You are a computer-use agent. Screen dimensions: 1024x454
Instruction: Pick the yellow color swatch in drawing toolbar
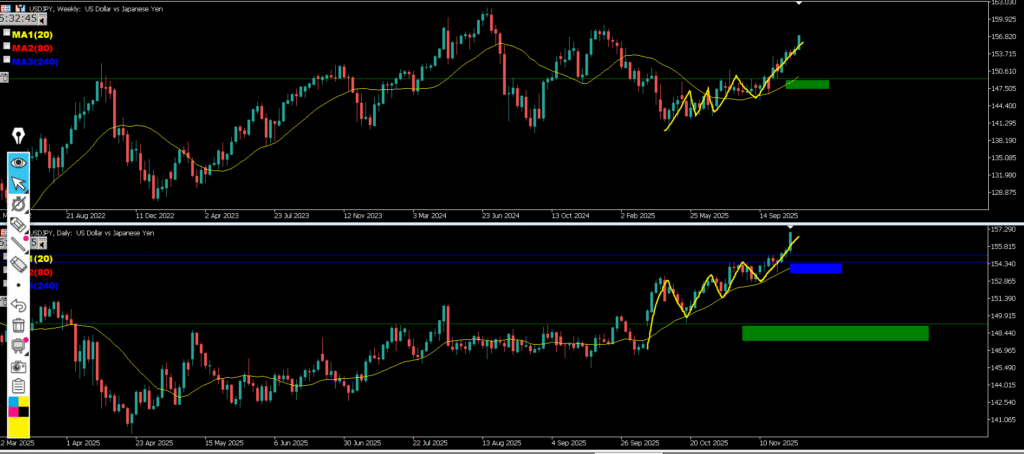[x=18, y=428]
